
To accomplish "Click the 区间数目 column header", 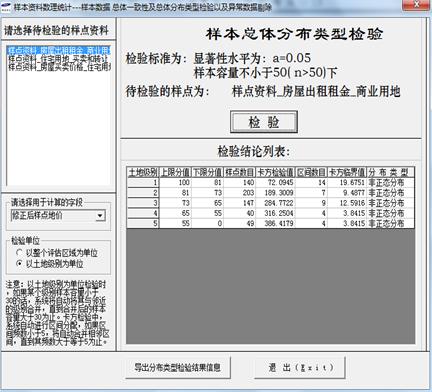I will click(x=311, y=172).
